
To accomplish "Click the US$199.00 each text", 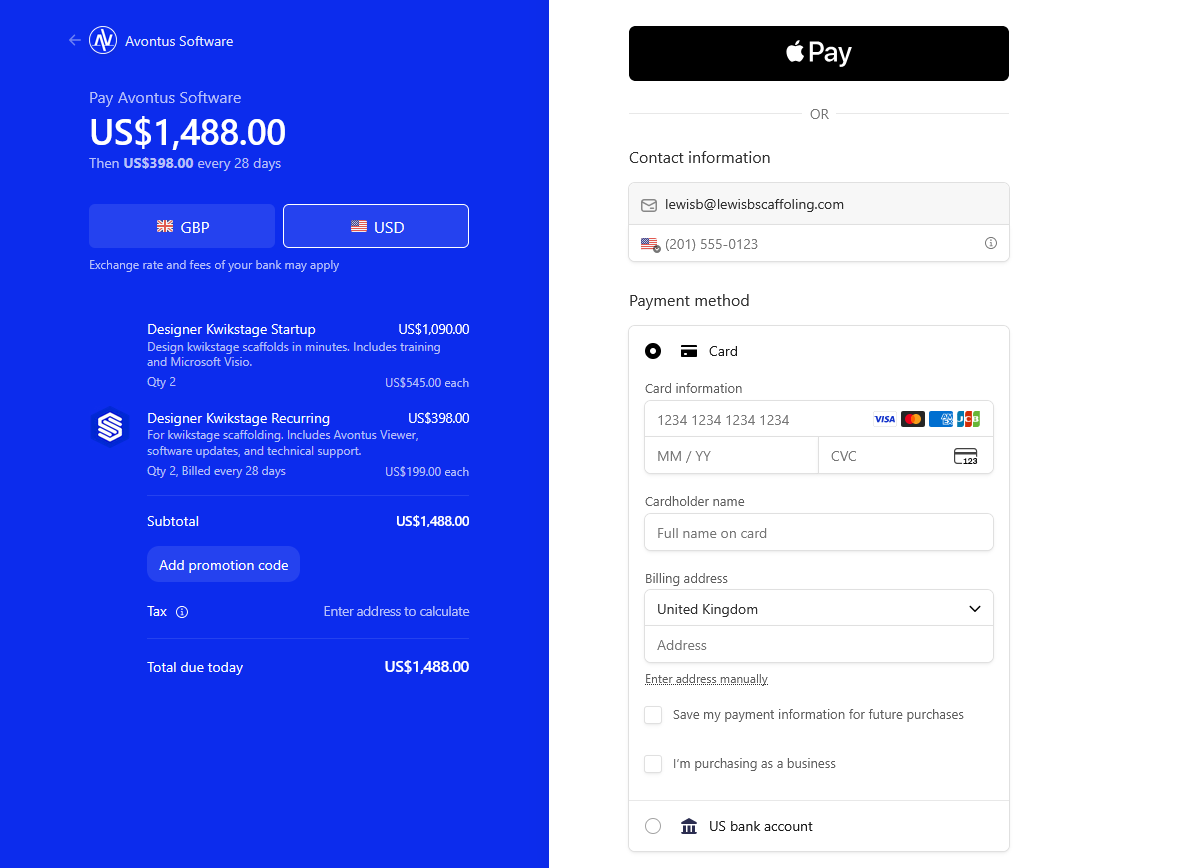I will (x=427, y=472).
